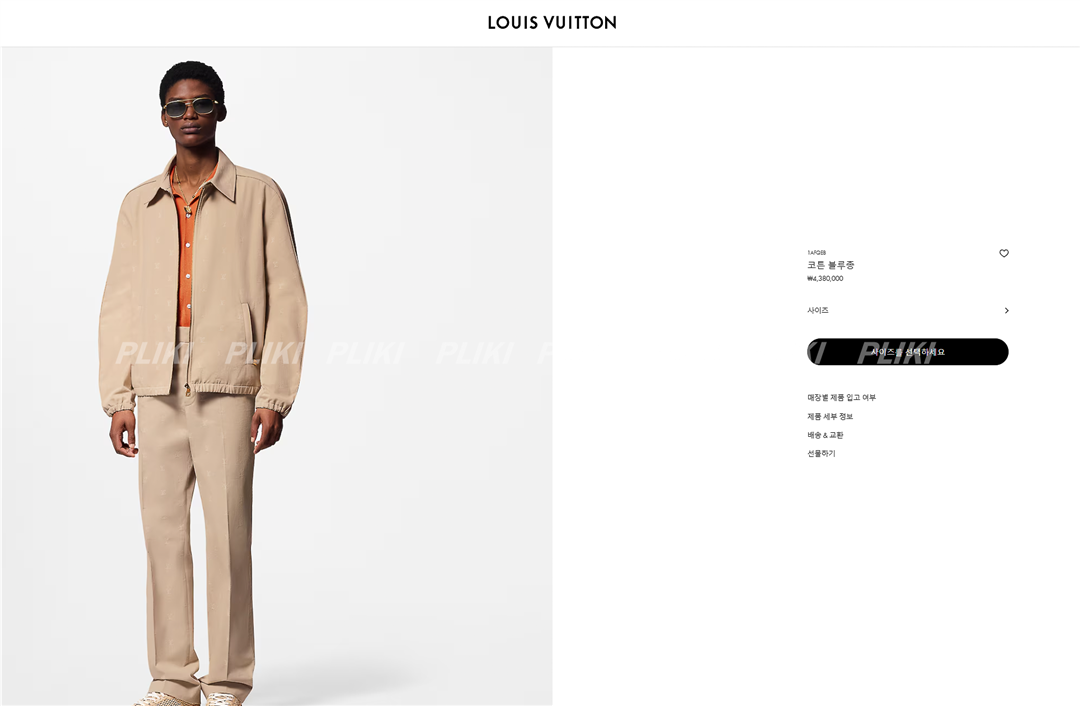
Task: Click the beige trousers in the product photo
Action: coord(196,537)
